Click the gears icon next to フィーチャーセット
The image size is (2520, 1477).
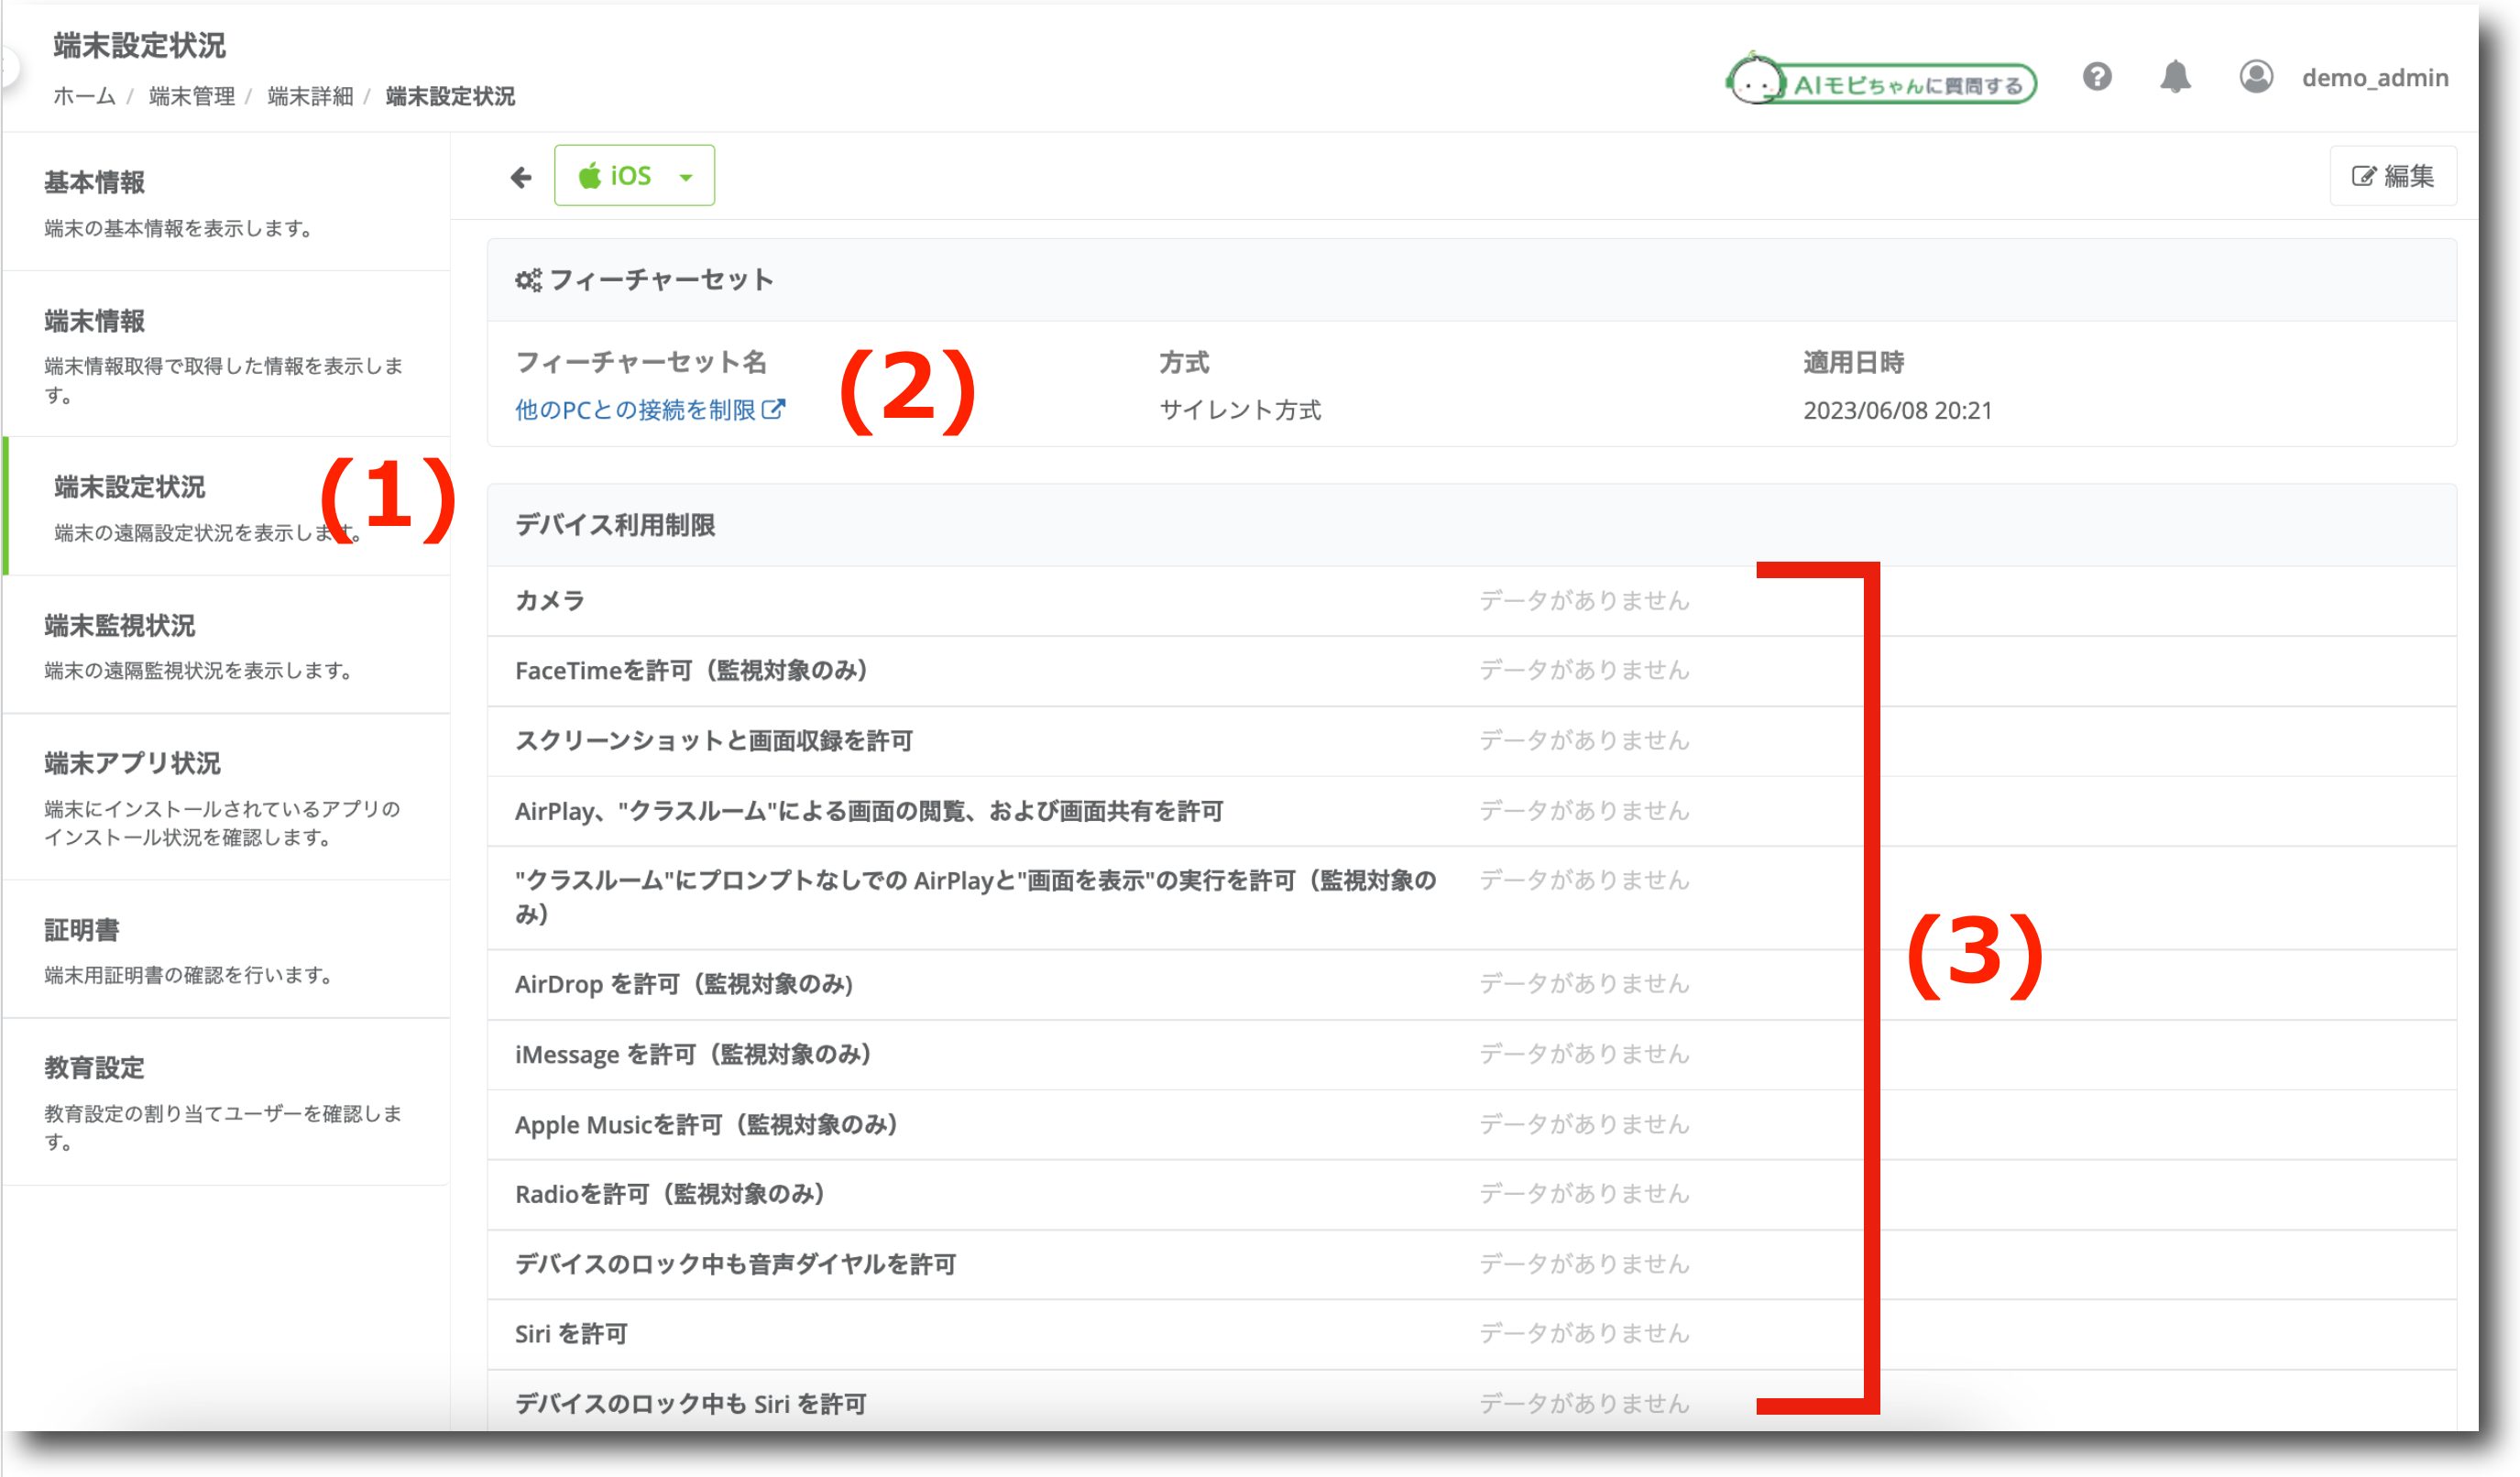coord(528,280)
